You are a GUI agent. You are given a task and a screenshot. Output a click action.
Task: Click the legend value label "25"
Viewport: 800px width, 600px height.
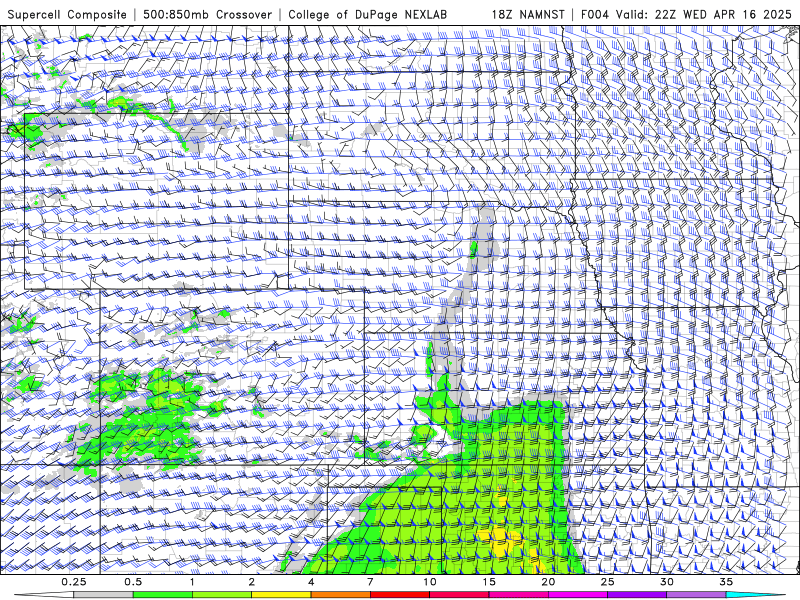click(x=607, y=582)
